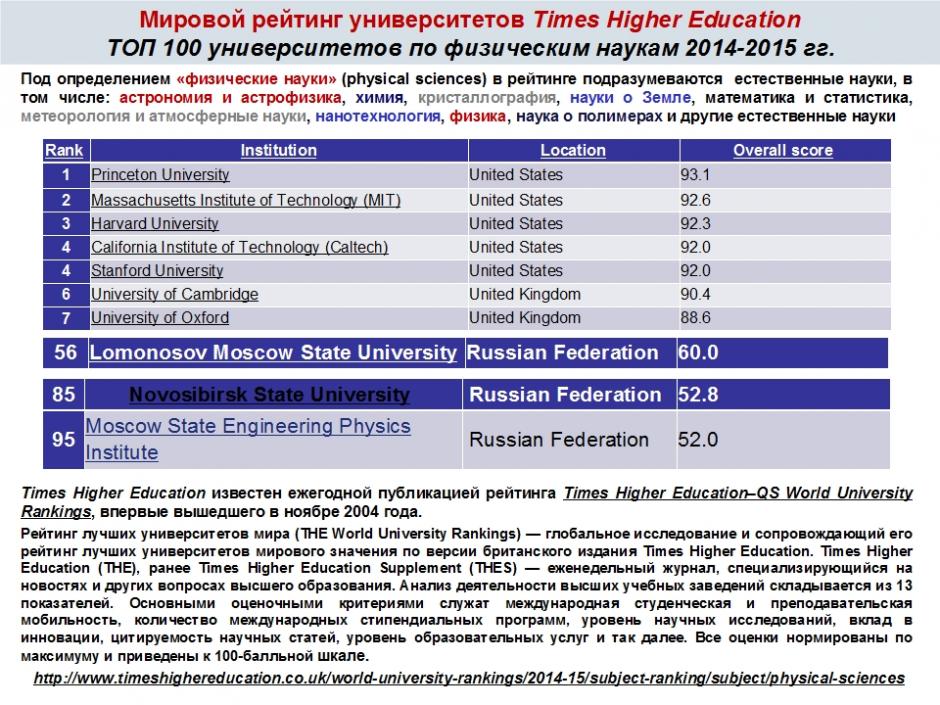Click rank cell 1 for Princeton

coord(66,175)
